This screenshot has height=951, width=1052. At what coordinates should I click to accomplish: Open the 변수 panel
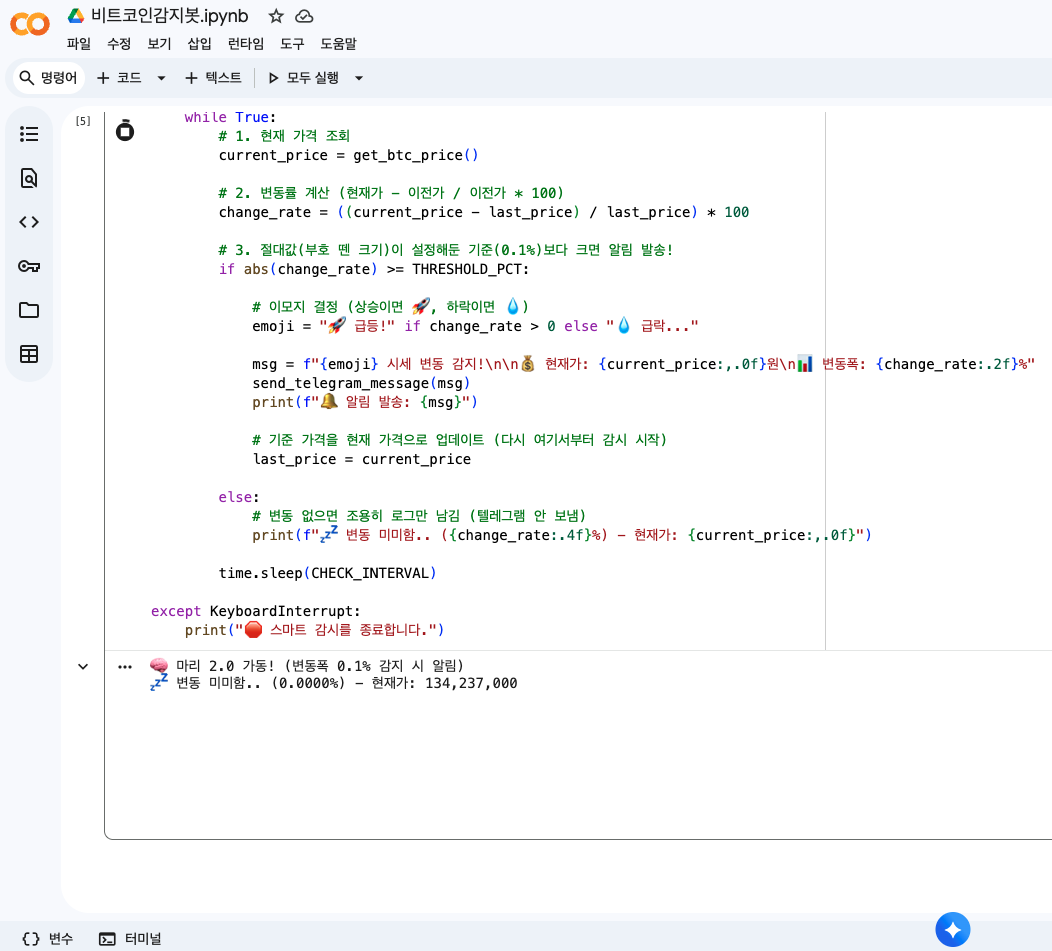[x=48, y=938]
